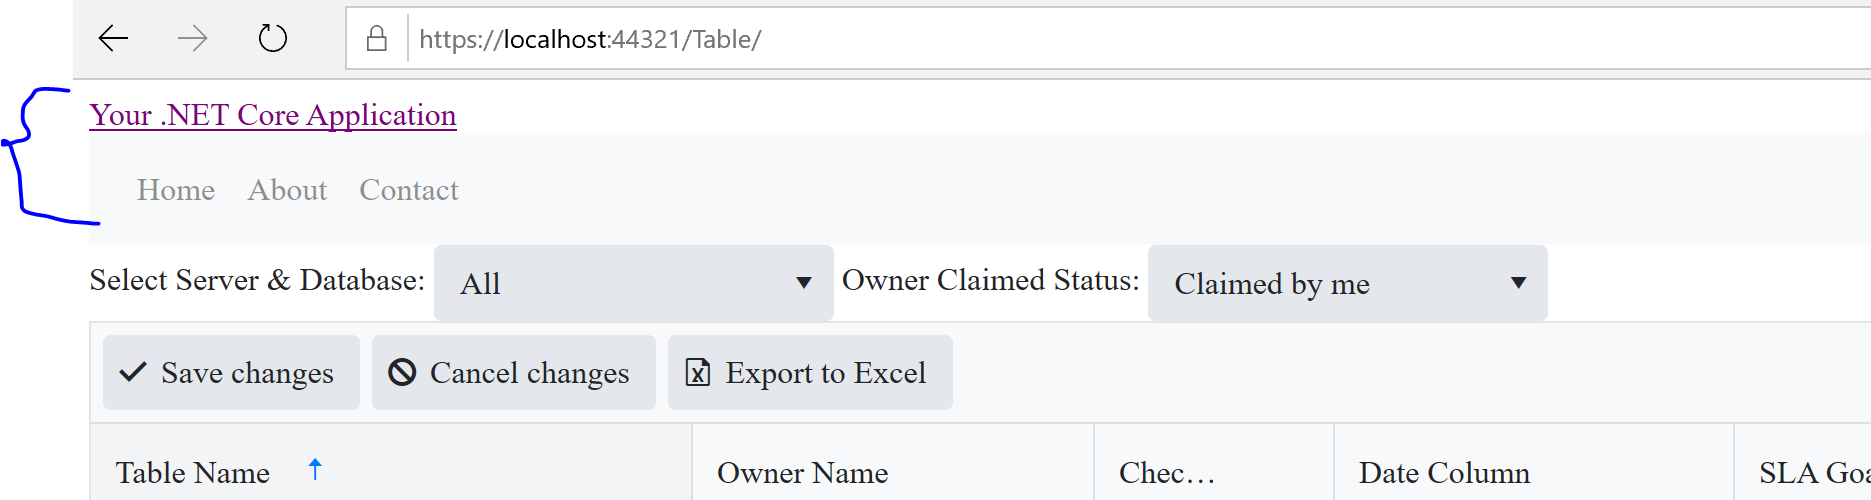Click the cancel circle icon
Viewport: 1871px width, 500px height.
click(402, 373)
